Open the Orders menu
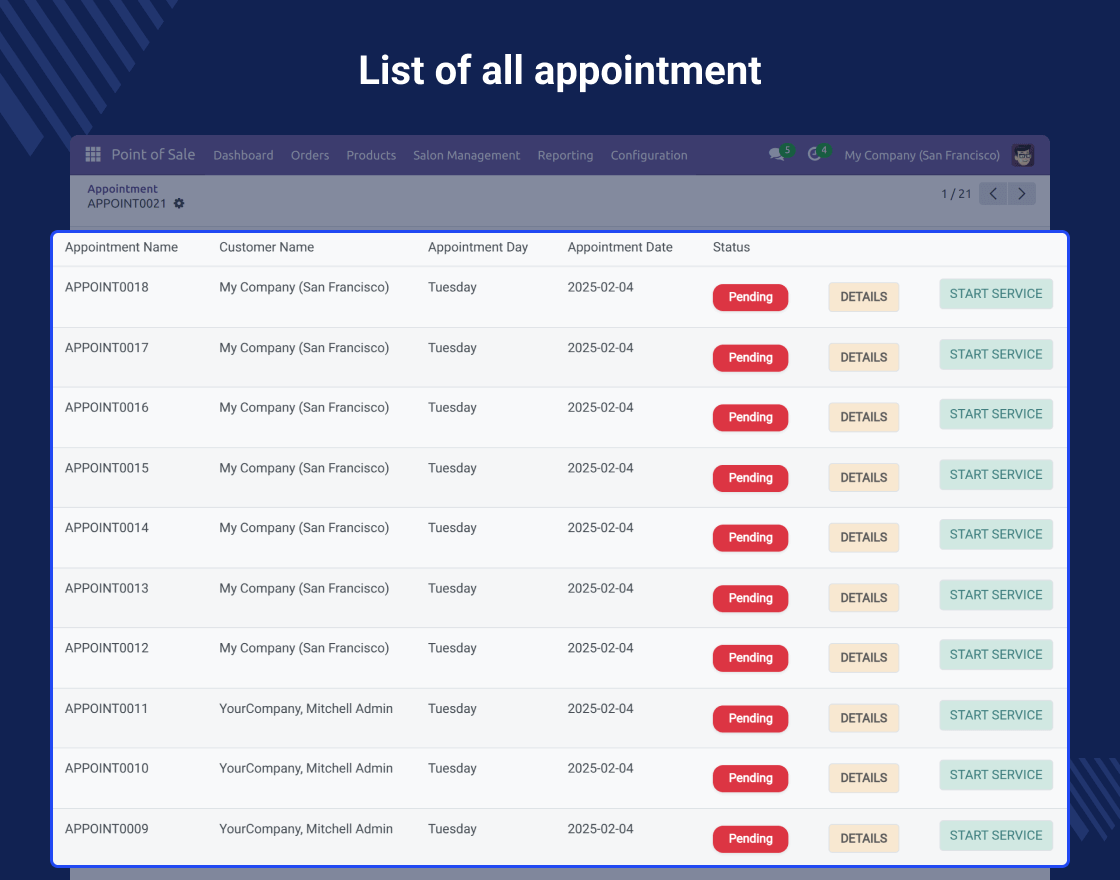 310,155
